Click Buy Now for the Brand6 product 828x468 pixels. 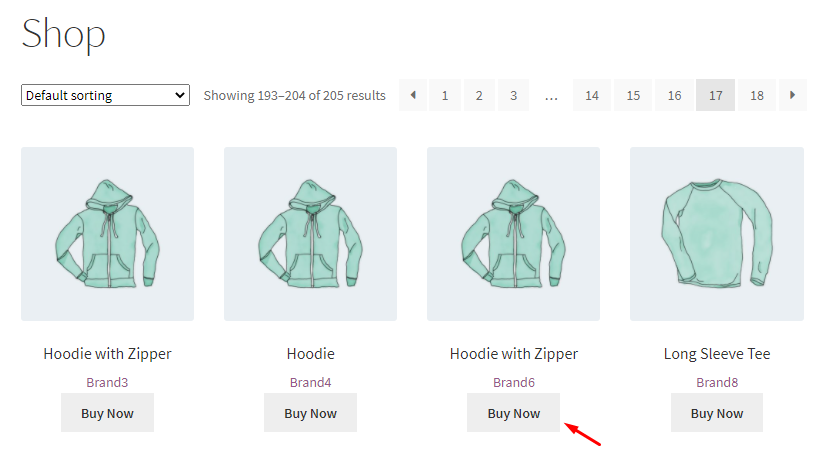click(x=513, y=413)
